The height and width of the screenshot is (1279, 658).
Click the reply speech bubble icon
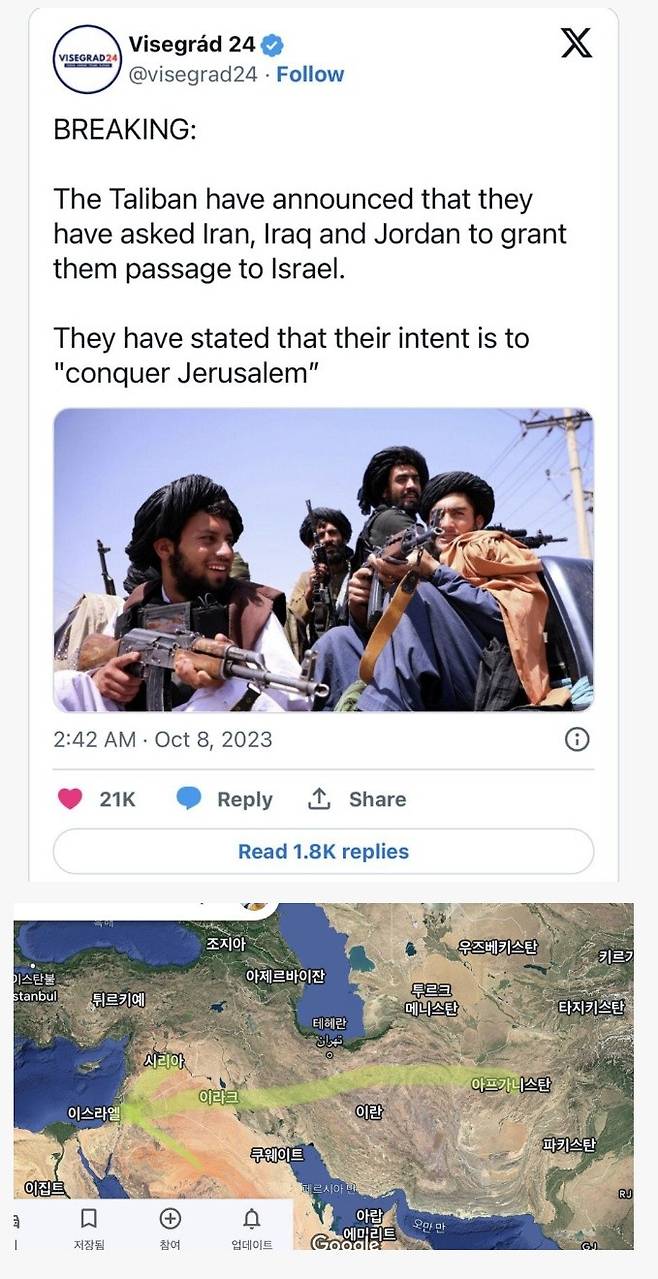[189, 799]
